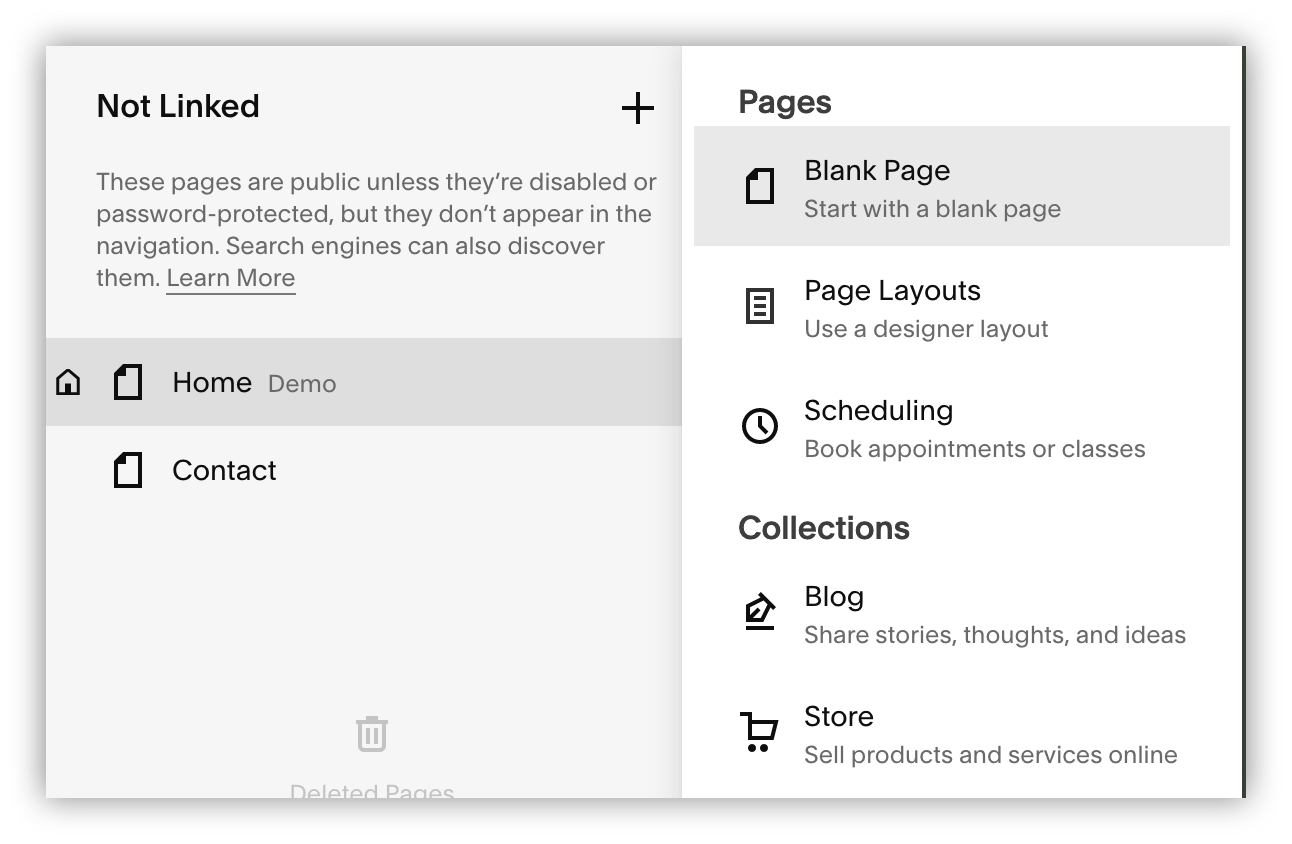Click the Blank Page document icon

point(760,186)
